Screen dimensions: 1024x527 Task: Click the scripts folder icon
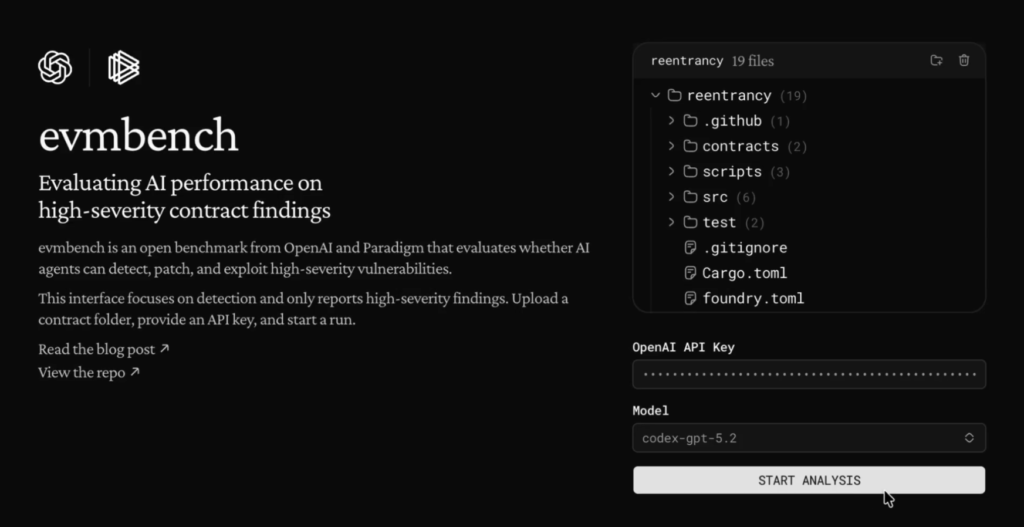tap(690, 172)
